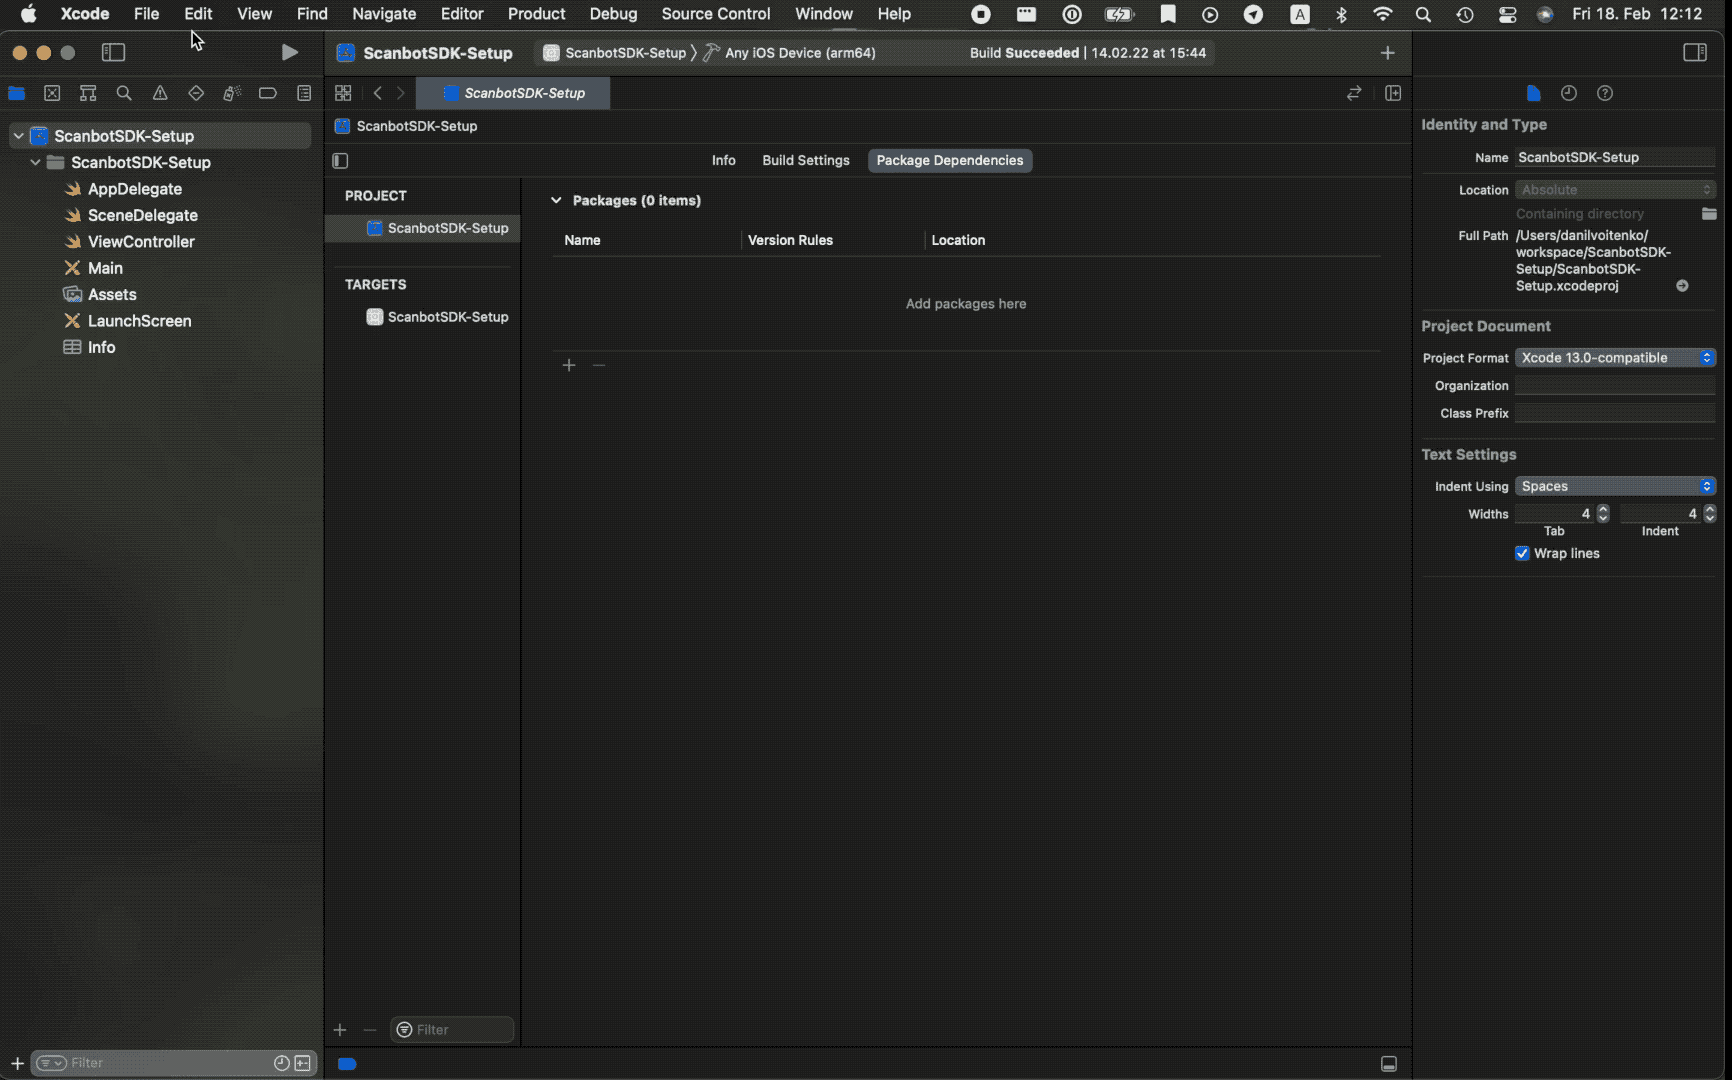Image resolution: width=1732 pixels, height=1080 pixels.
Task: Click the Add packages here prompt
Action: [965, 304]
